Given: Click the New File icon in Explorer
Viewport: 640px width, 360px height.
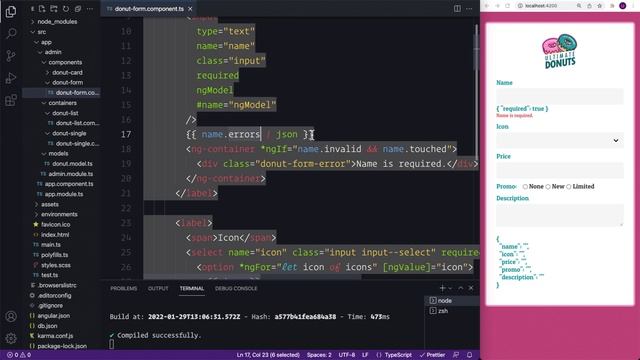Looking at the screenshot, I should tap(42, 9).
